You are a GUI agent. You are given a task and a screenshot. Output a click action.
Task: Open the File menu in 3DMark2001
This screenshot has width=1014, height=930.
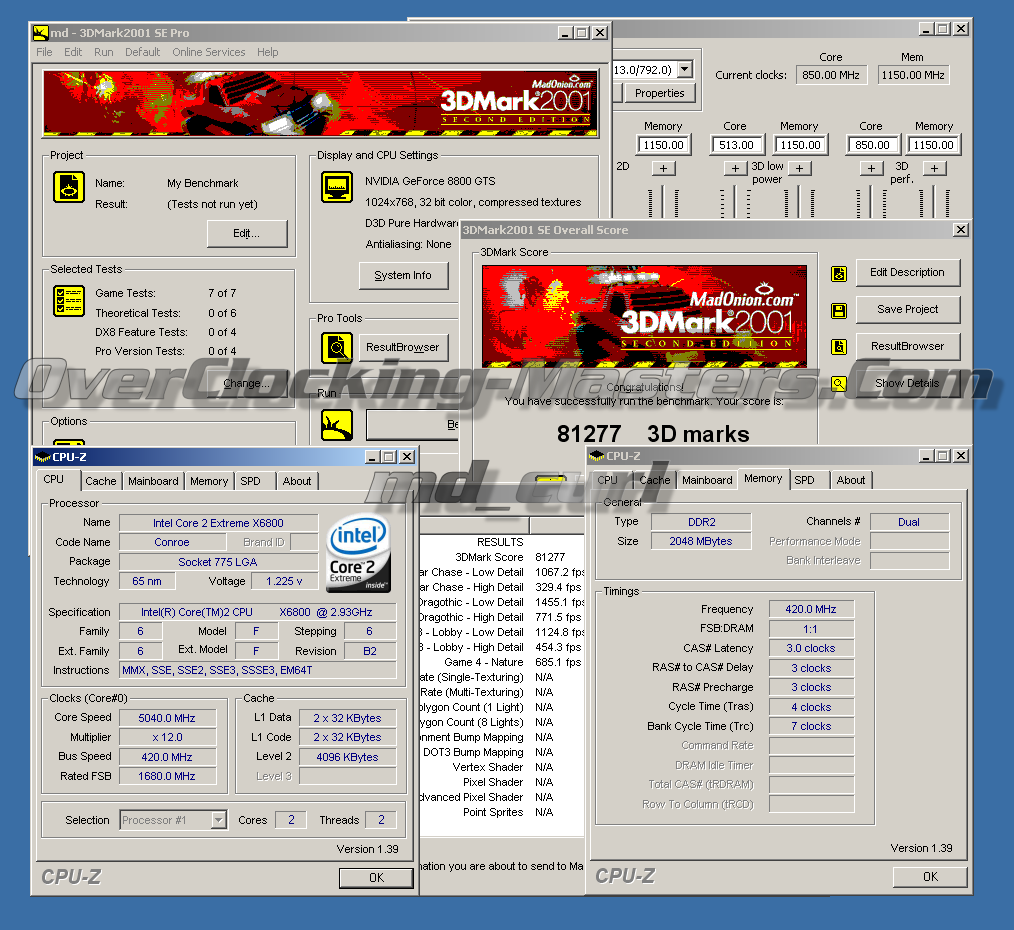click(x=44, y=52)
